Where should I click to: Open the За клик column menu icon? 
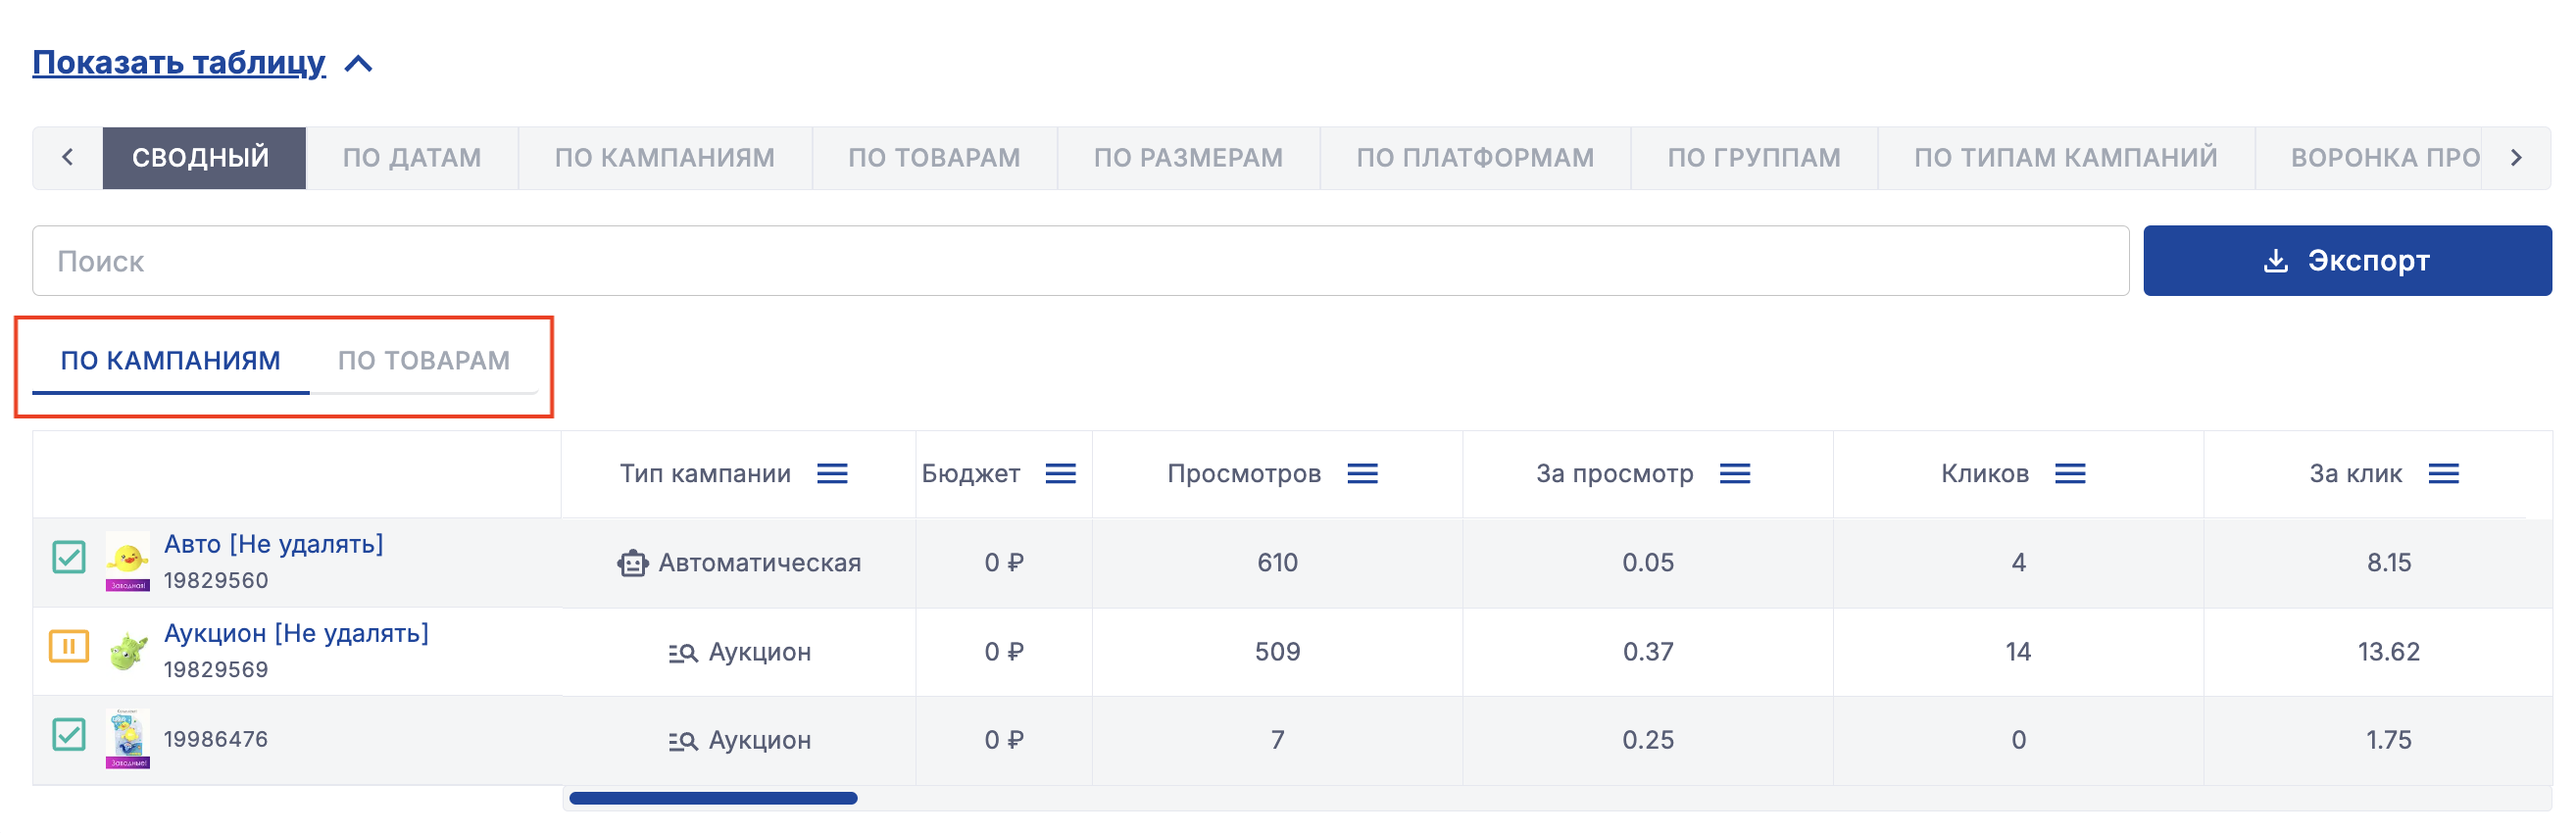tap(2442, 473)
